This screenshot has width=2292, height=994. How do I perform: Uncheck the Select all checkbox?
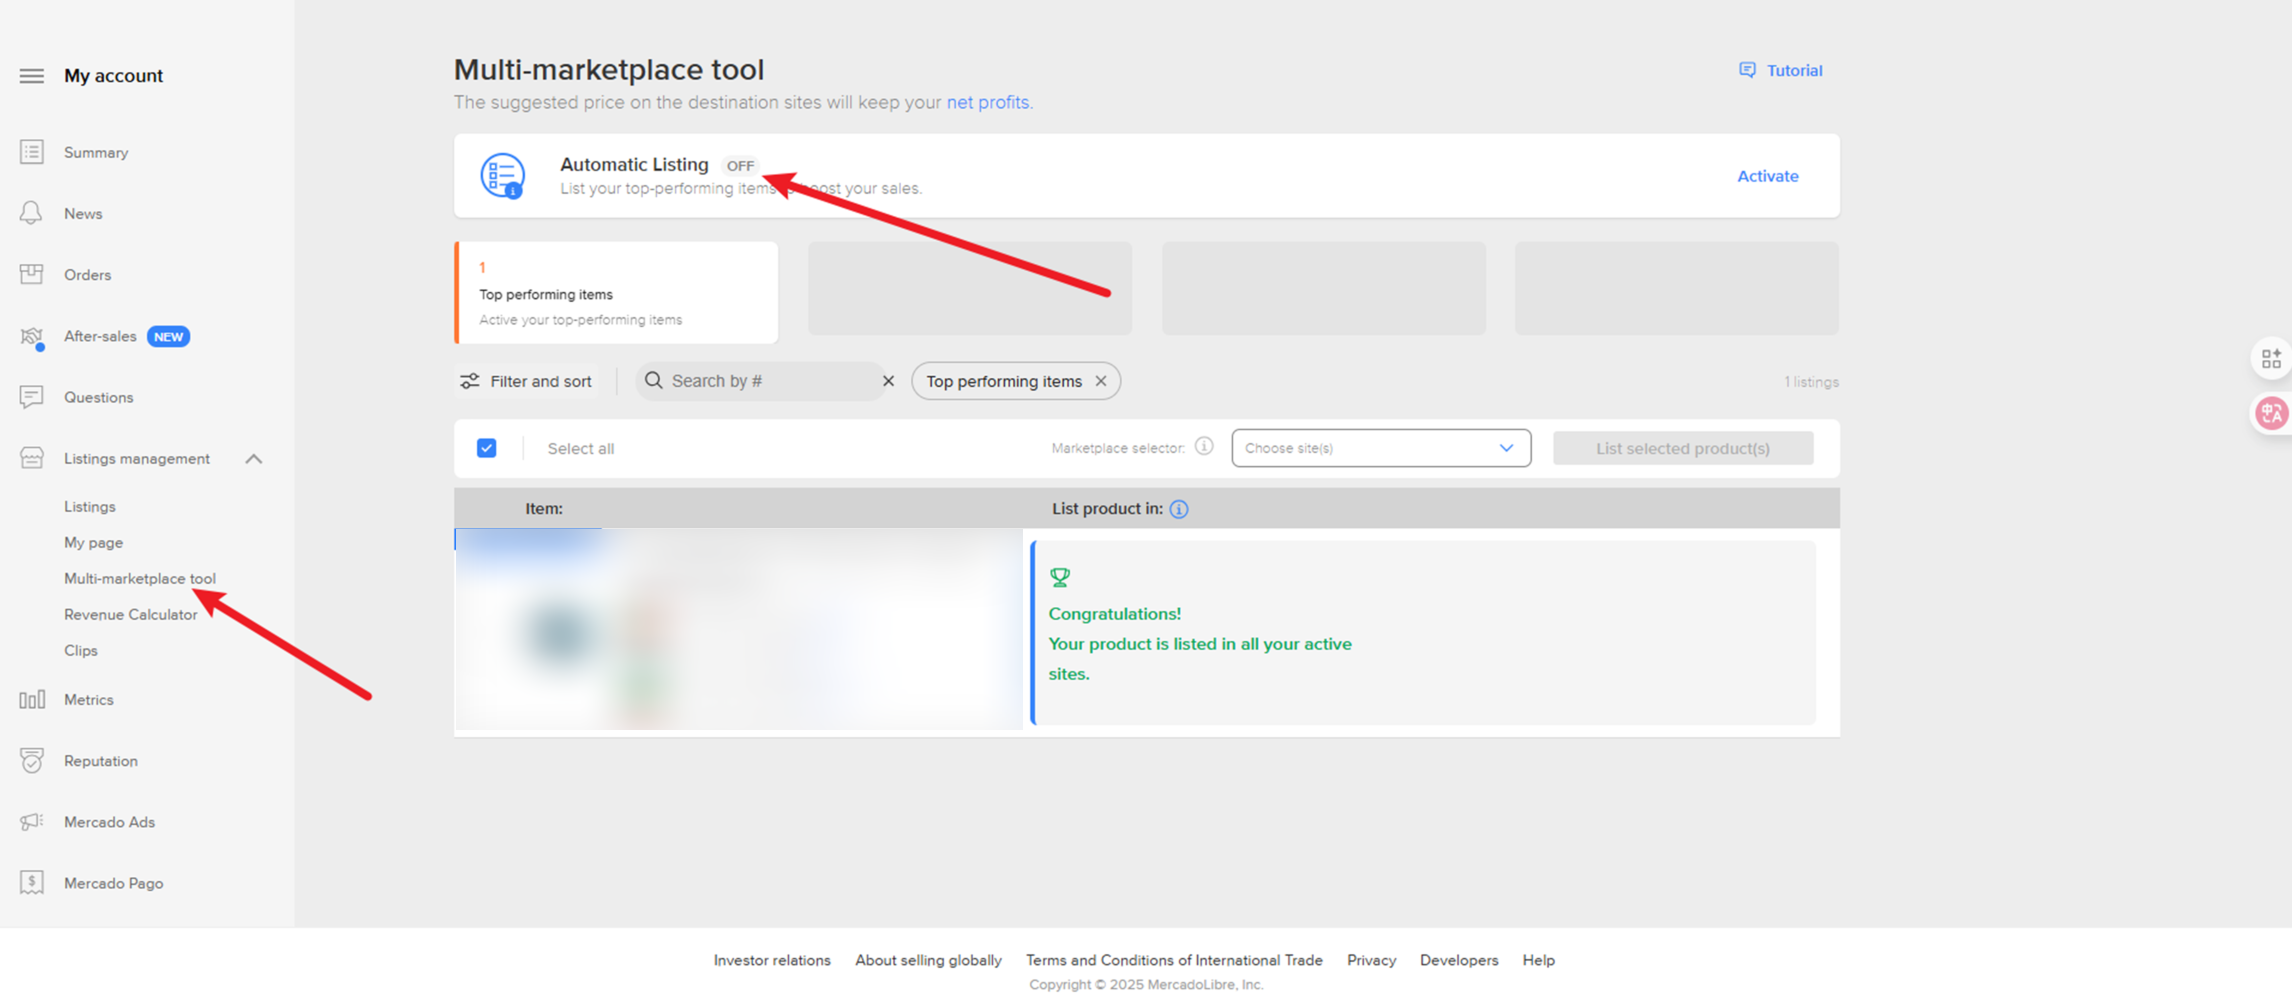click(487, 448)
